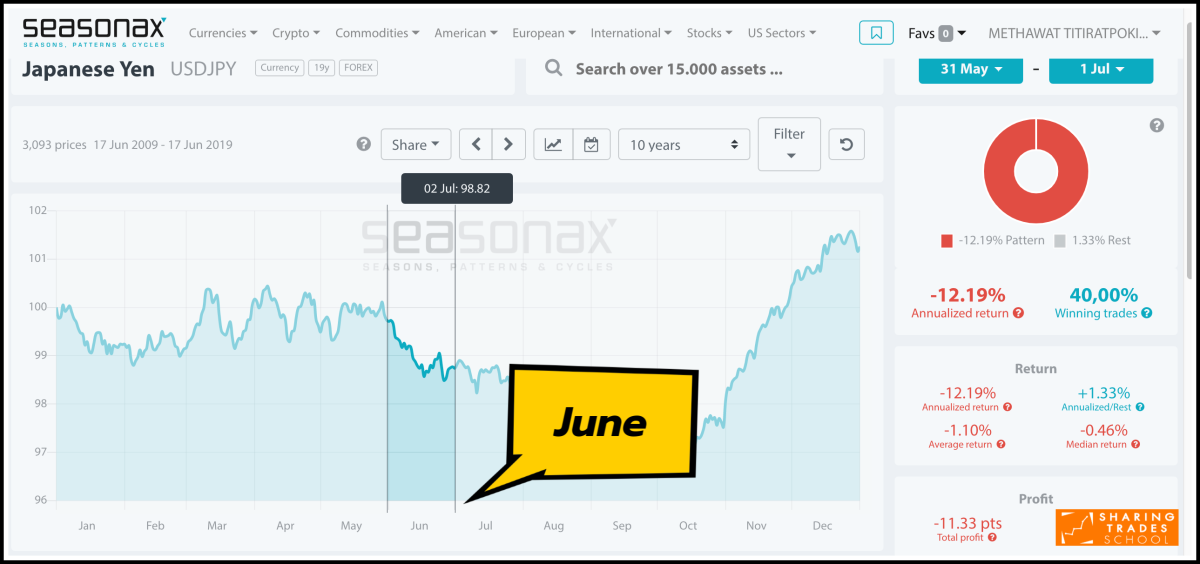Open the calendar view icon
Viewport: 1200px width, 564px height.
[x=591, y=145]
